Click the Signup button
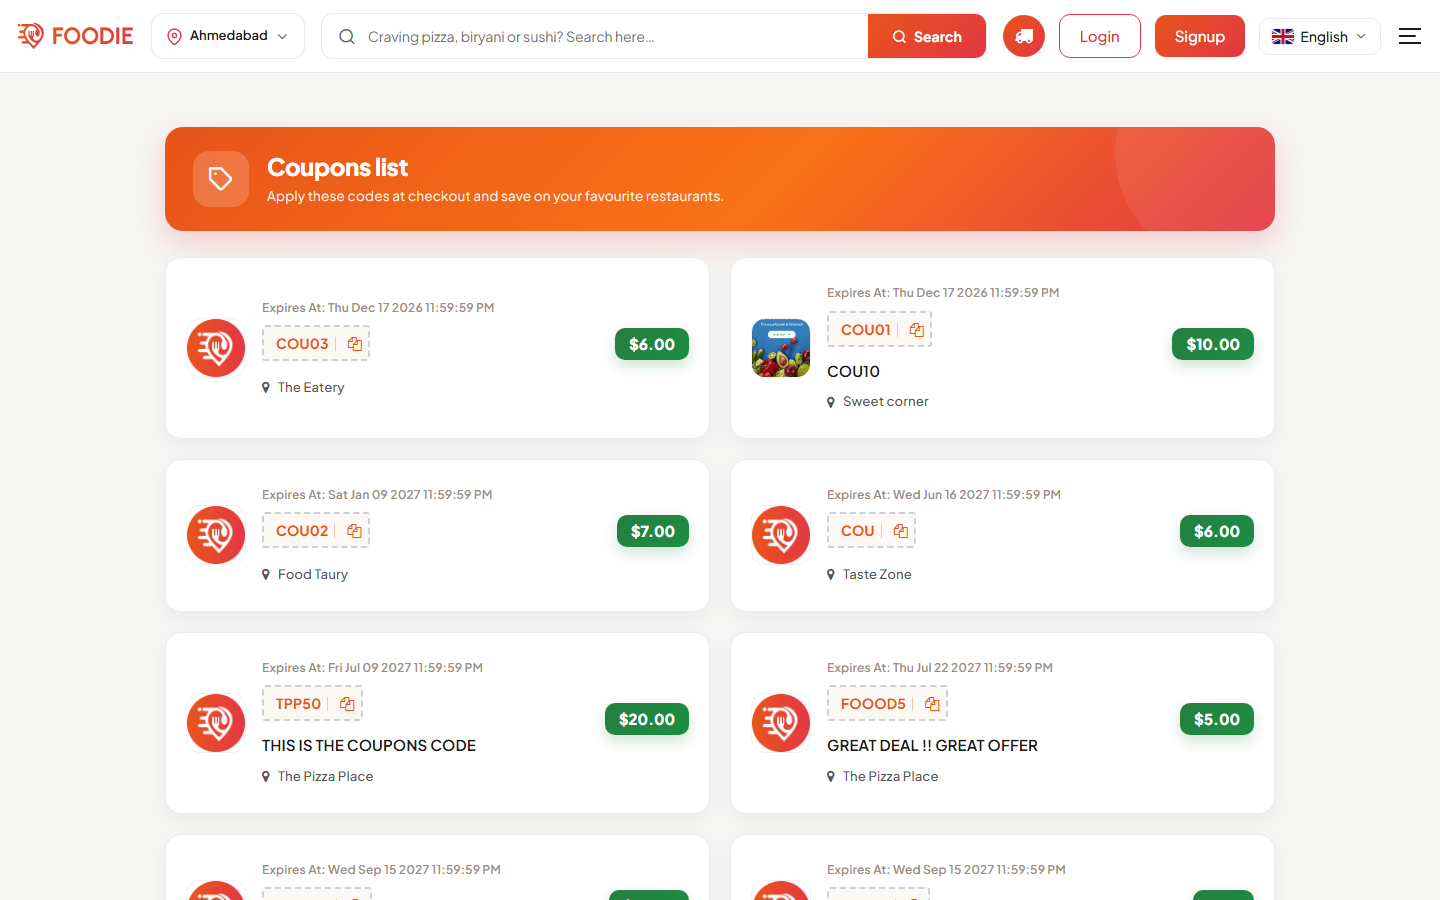This screenshot has height=900, width=1440. [1200, 36]
